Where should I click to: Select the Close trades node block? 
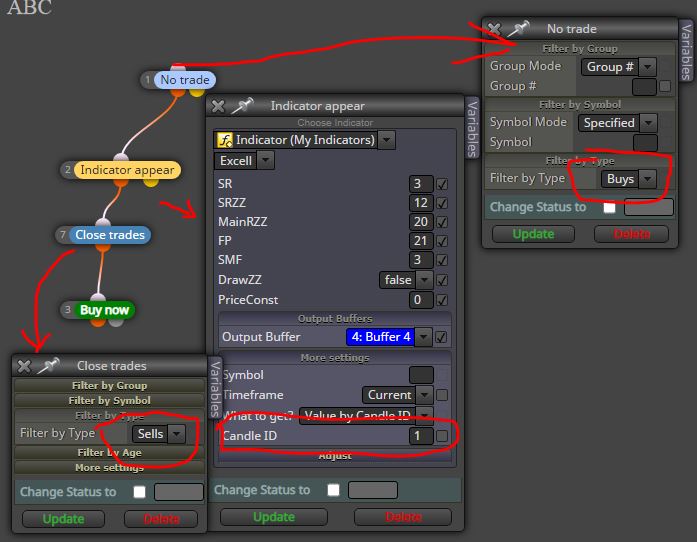(x=110, y=235)
